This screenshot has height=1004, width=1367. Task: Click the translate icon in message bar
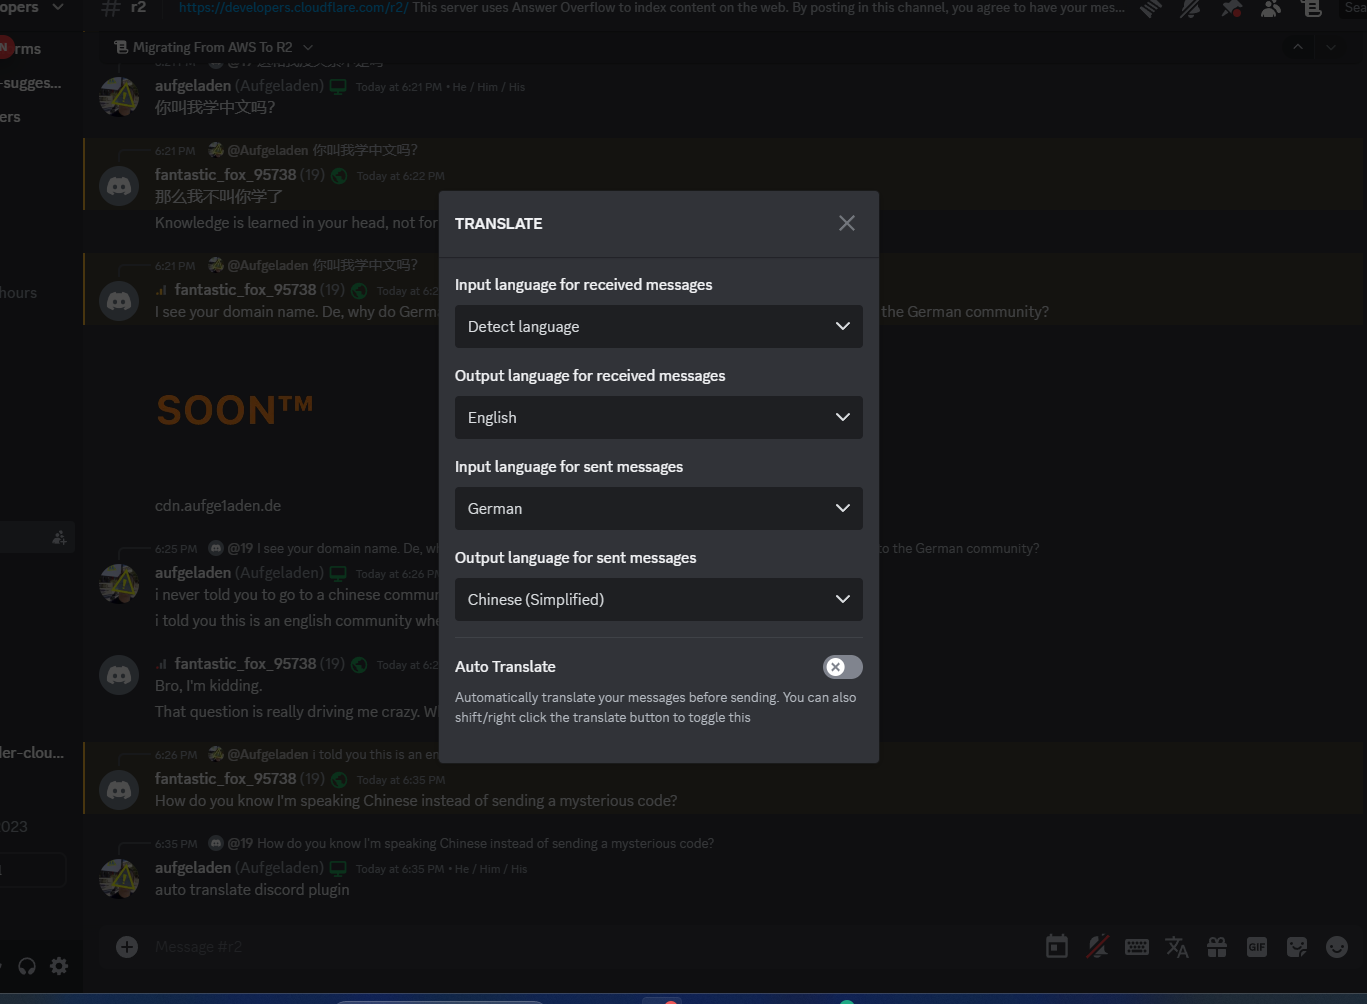tap(1177, 947)
